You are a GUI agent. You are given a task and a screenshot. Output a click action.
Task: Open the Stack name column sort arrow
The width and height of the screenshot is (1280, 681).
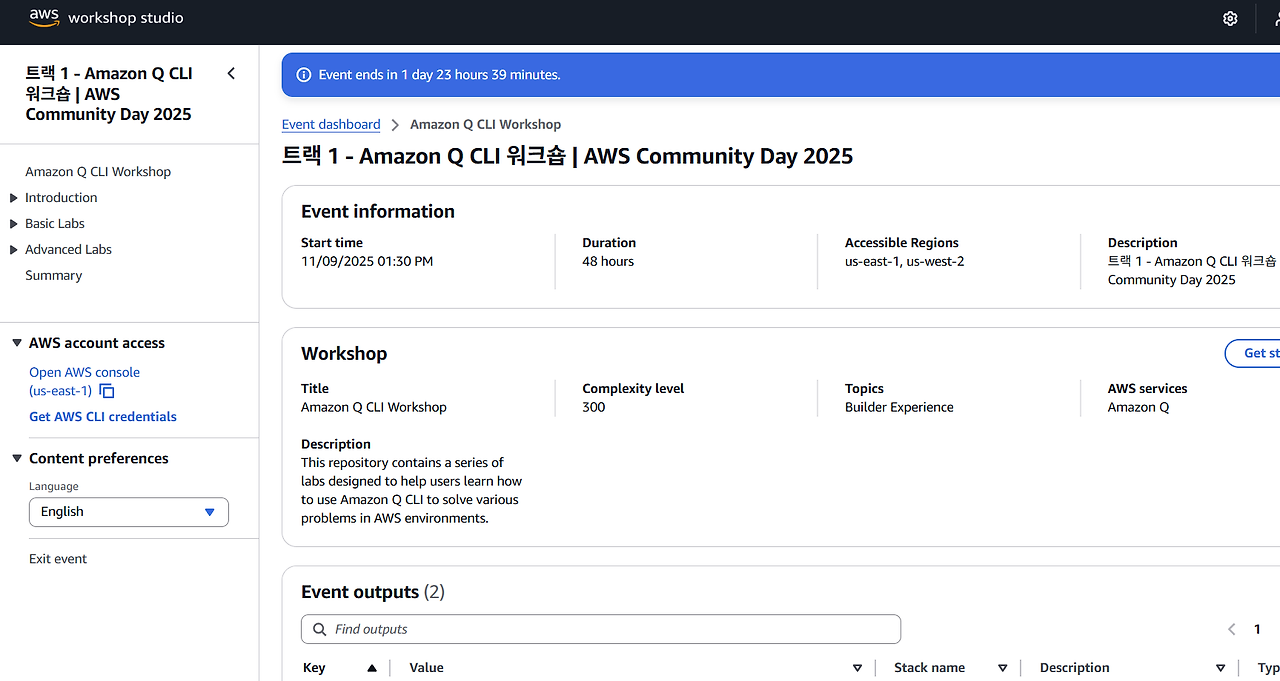pyautogui.click(x=1003, y=668)
